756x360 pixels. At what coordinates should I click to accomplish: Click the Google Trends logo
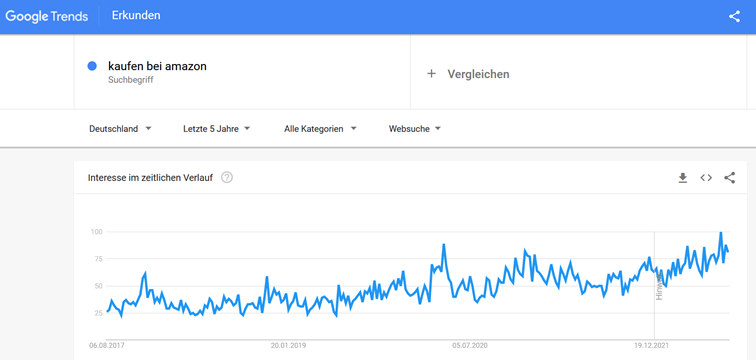[x=47, y=16]
